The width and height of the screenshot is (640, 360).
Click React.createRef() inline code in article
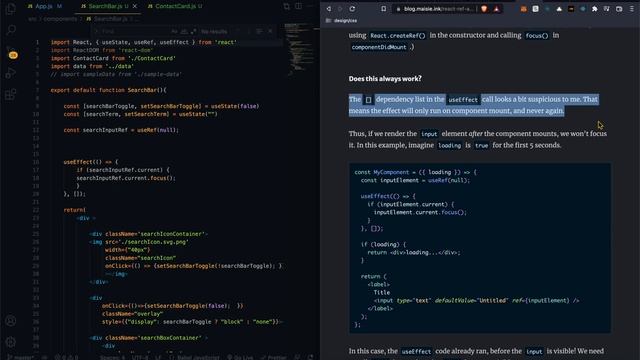pyautogui.click(x=398, y=36)
